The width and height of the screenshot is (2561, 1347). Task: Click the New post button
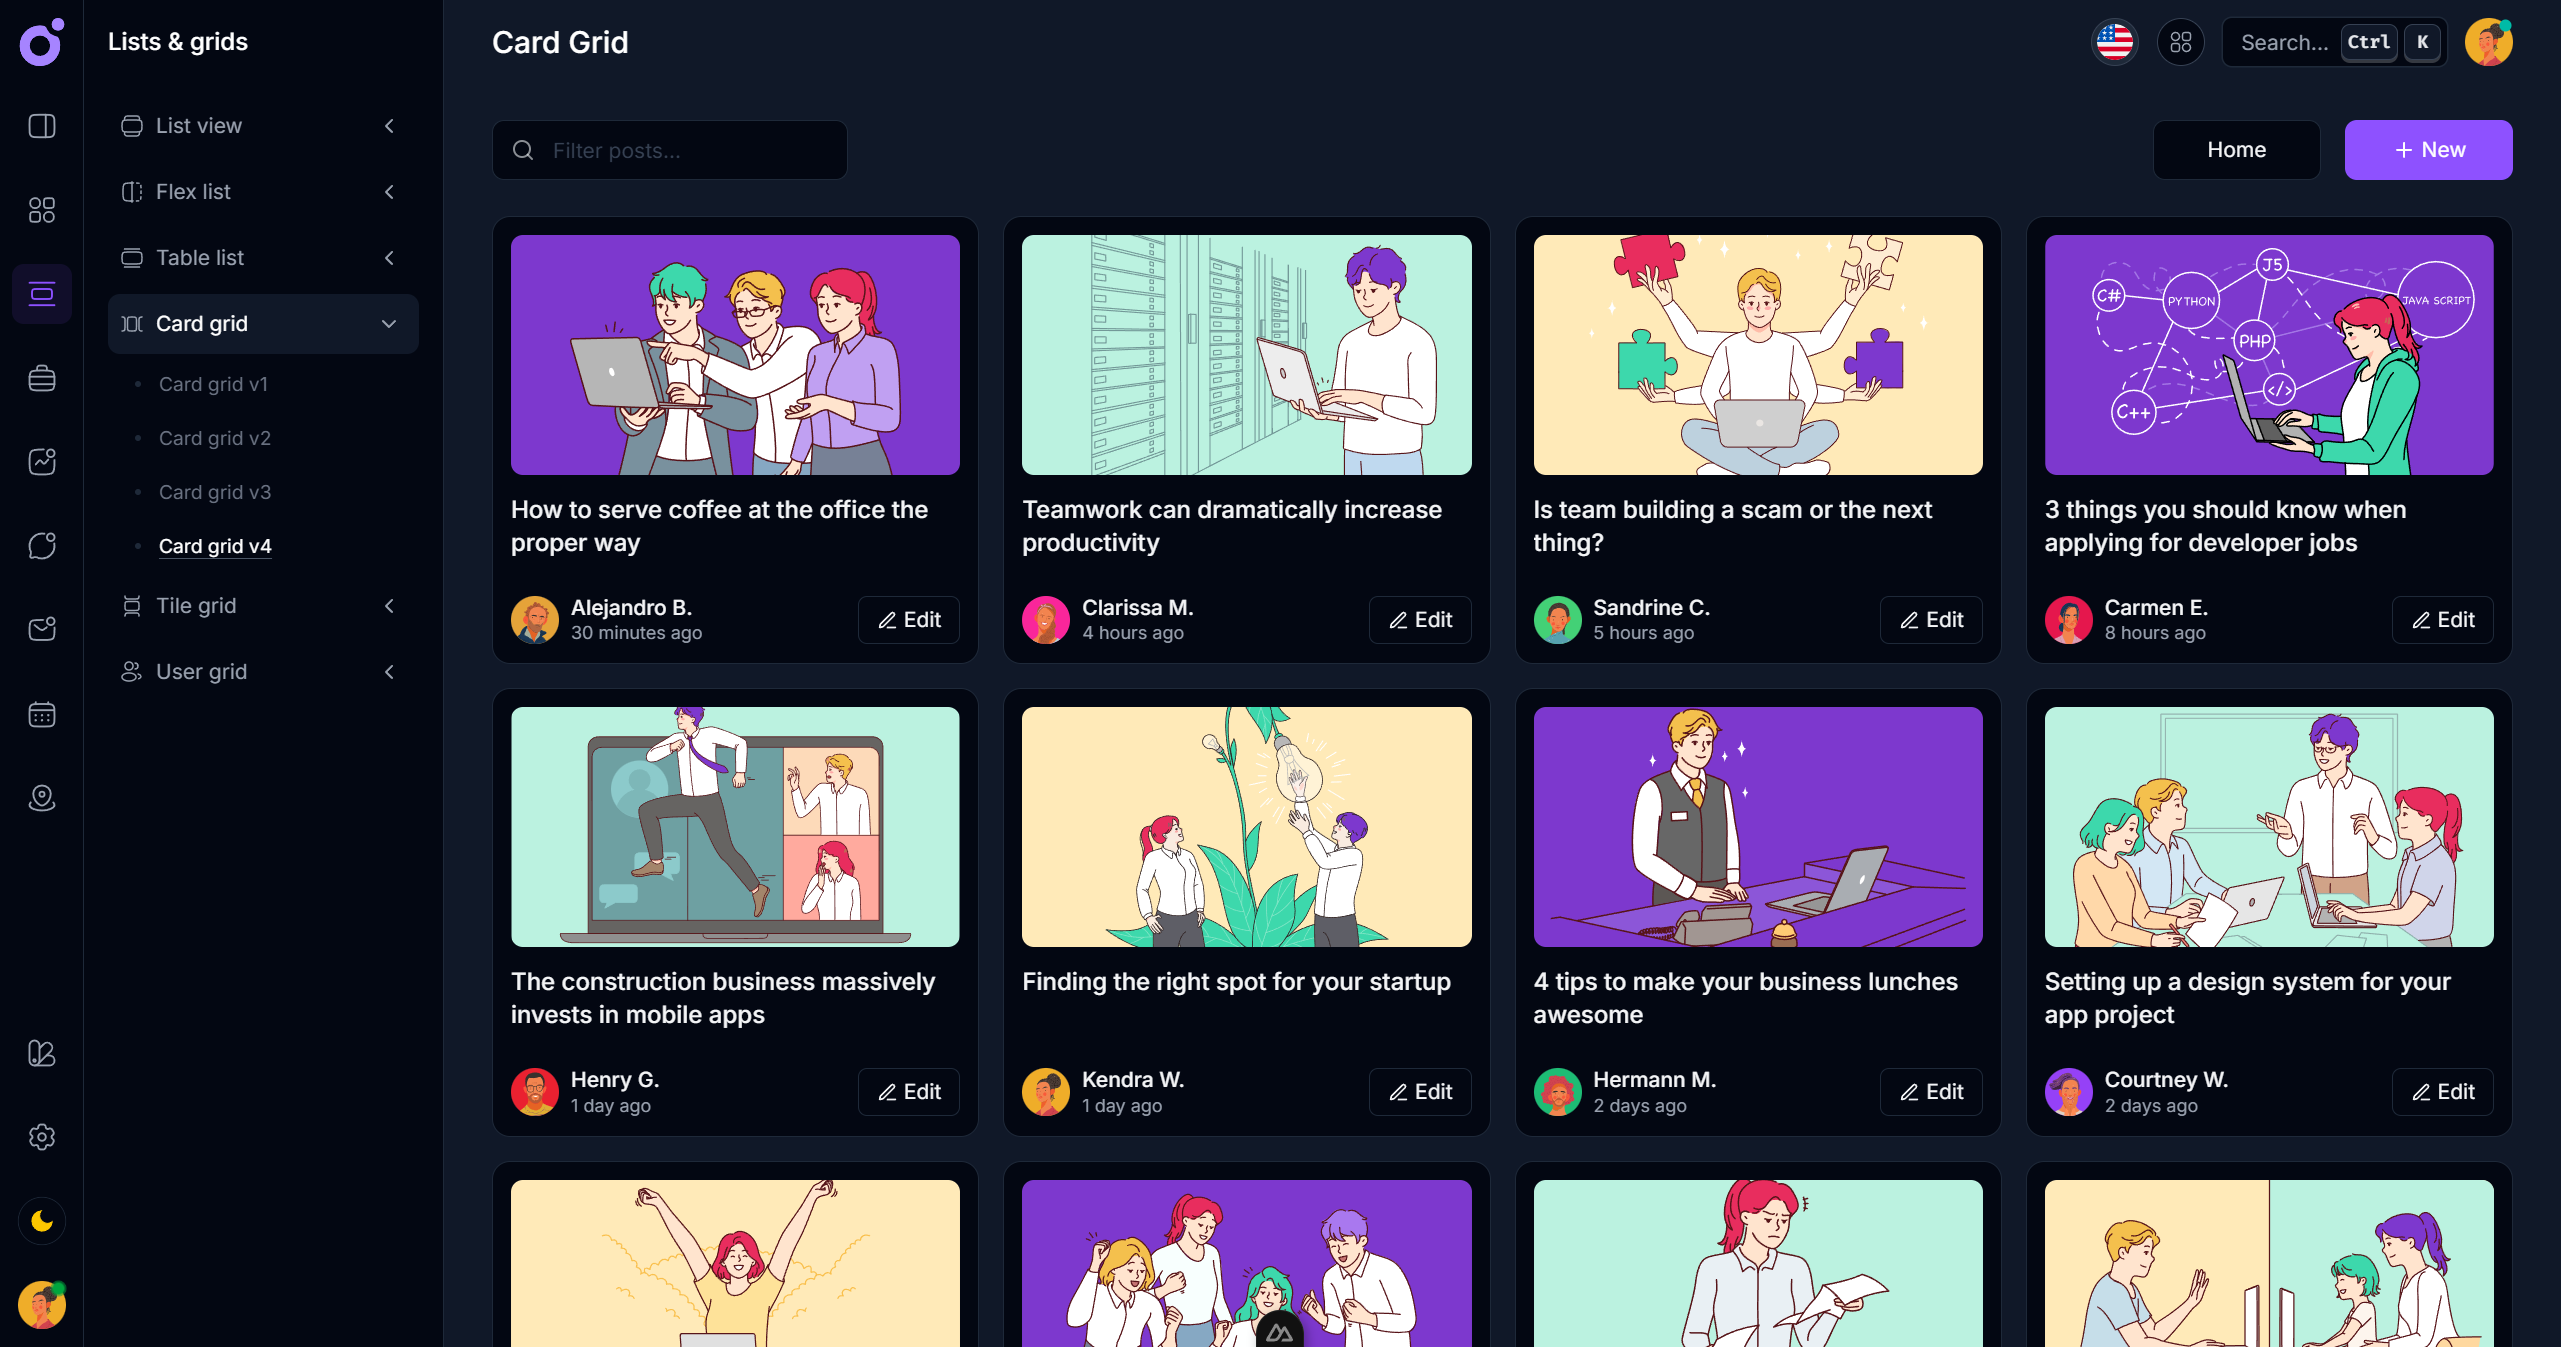tap(2427, 150)
